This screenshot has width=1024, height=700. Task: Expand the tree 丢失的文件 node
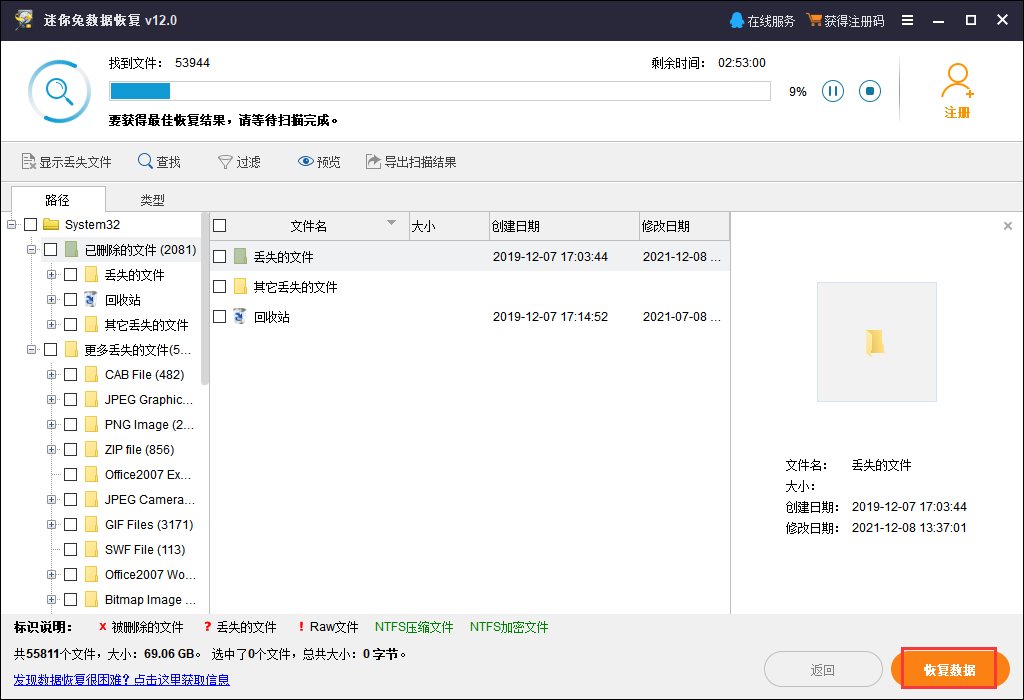(51, 275)
